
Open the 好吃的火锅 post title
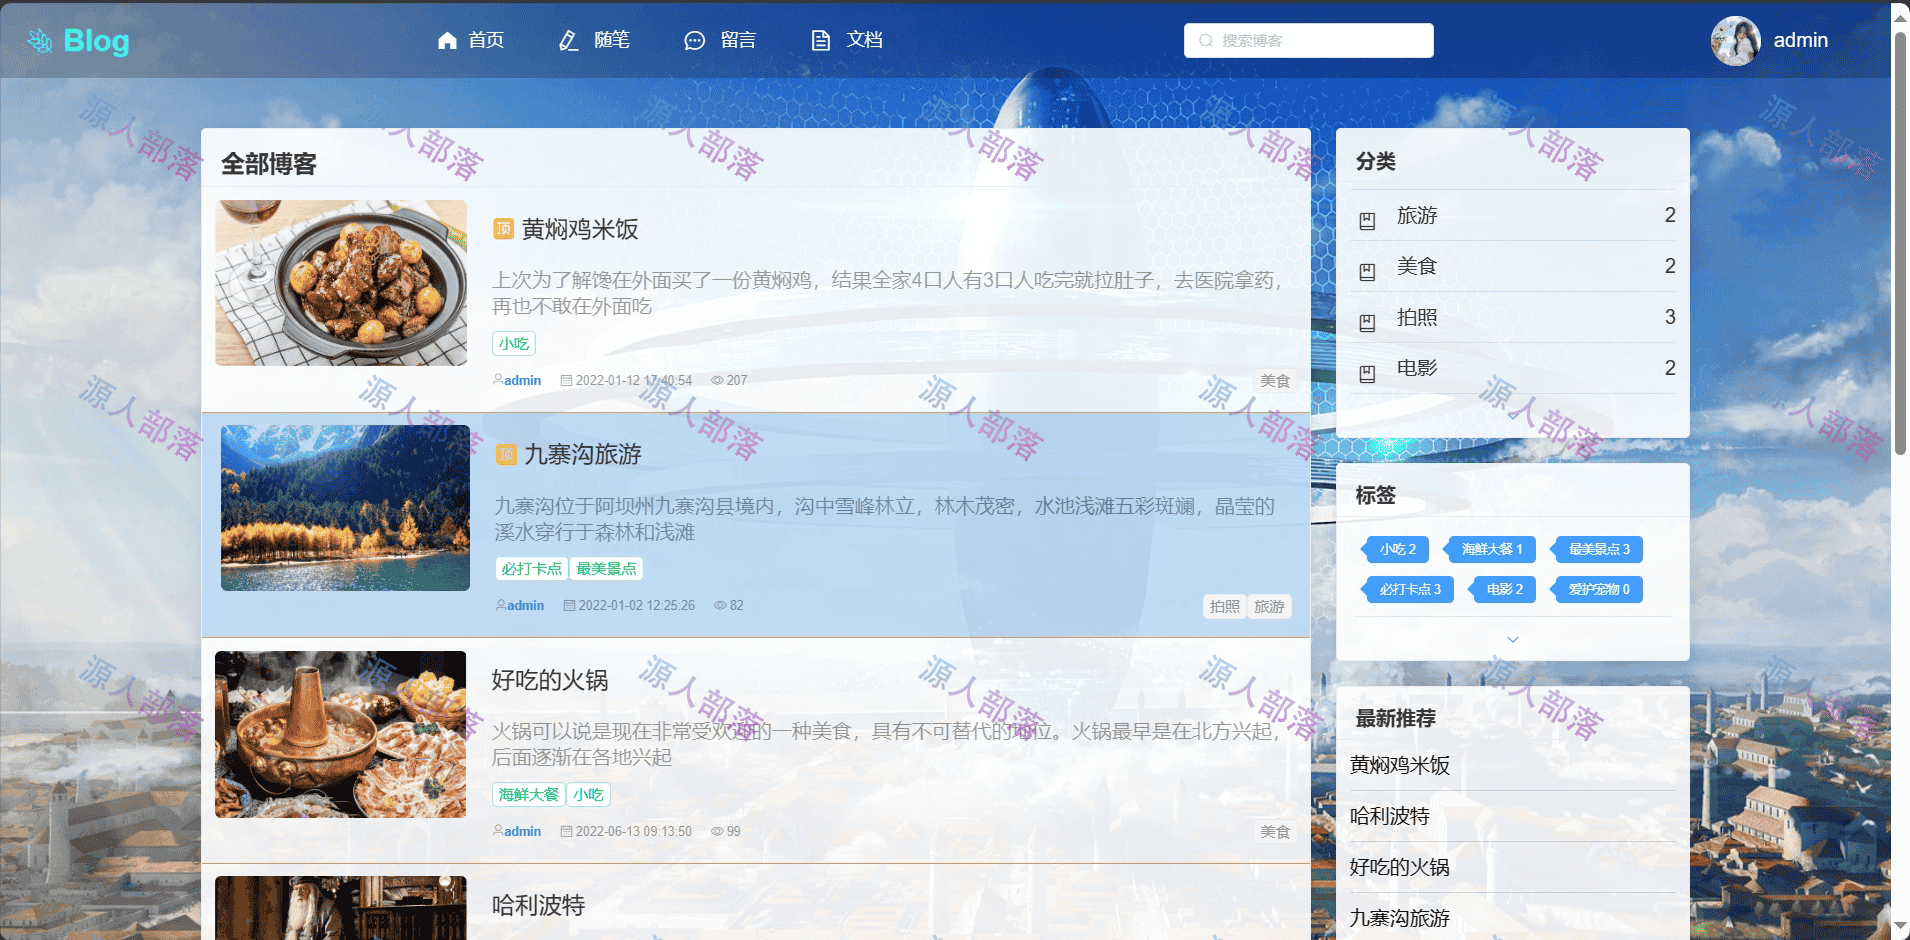point(550,681)
